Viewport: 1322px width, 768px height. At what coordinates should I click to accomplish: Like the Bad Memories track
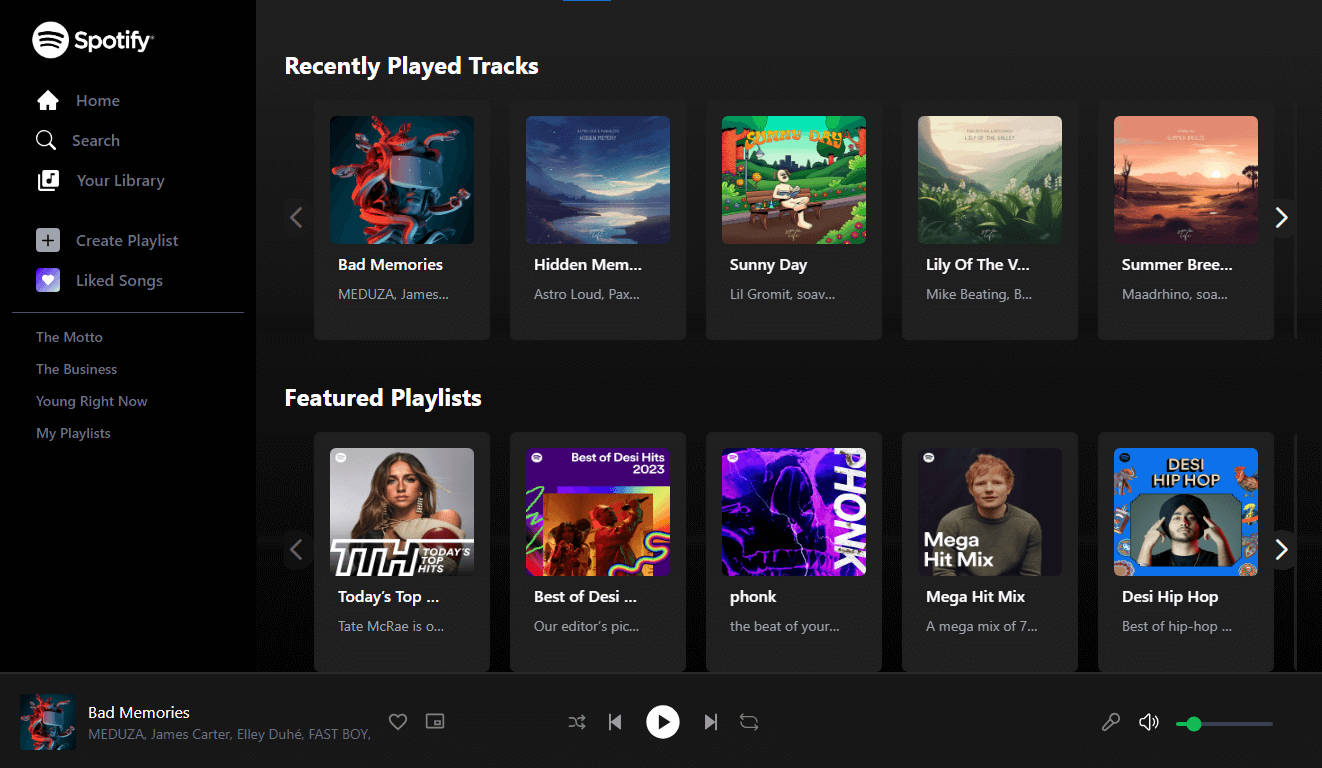pos(398,721)
